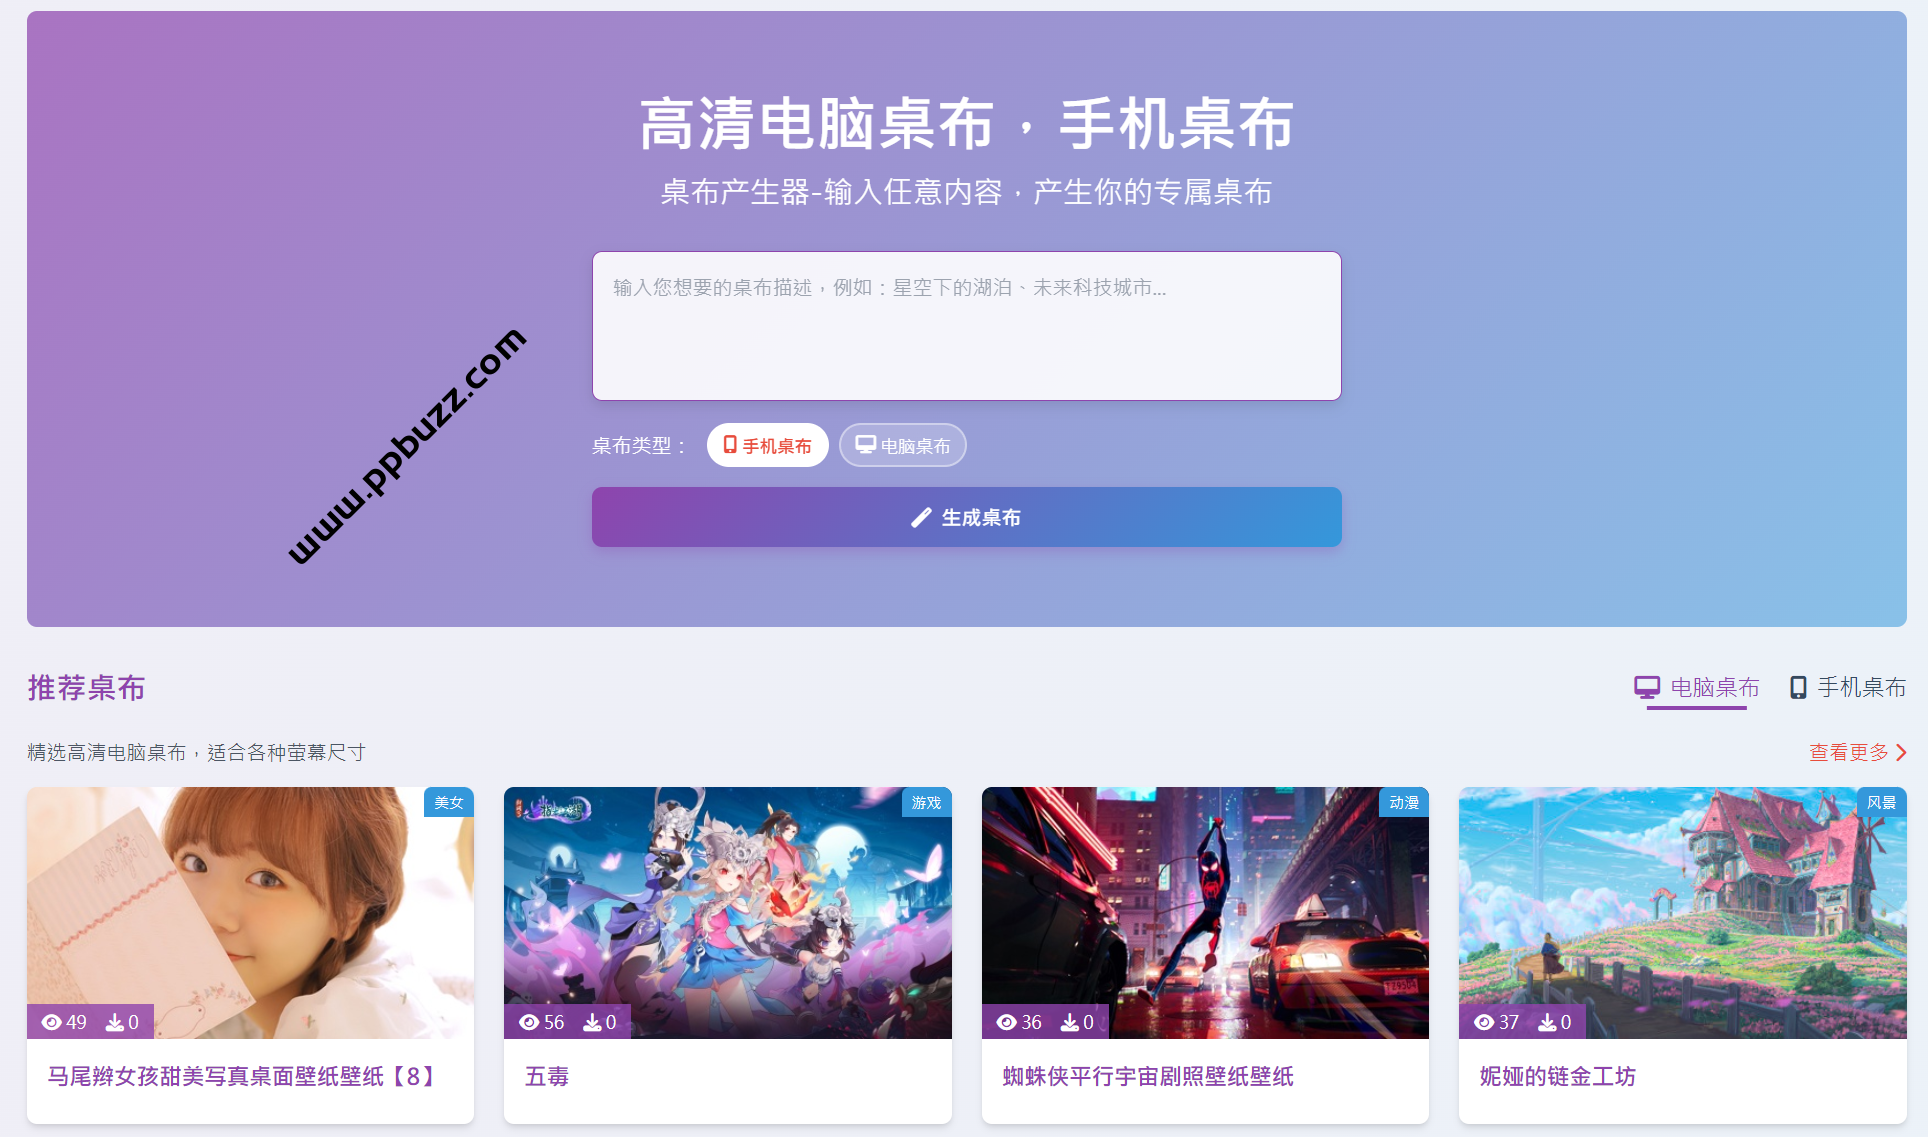Open the Spider-Man wallpaper thumbnail
The width and height of the screenshot is (1928, 1137).
[x=1205, y=912]
